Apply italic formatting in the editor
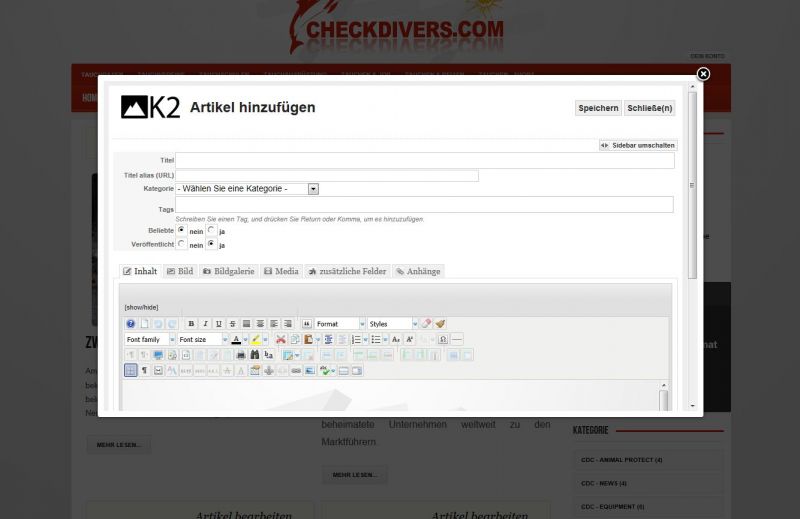This screenshot has height=519, width=800. point(205,324)
